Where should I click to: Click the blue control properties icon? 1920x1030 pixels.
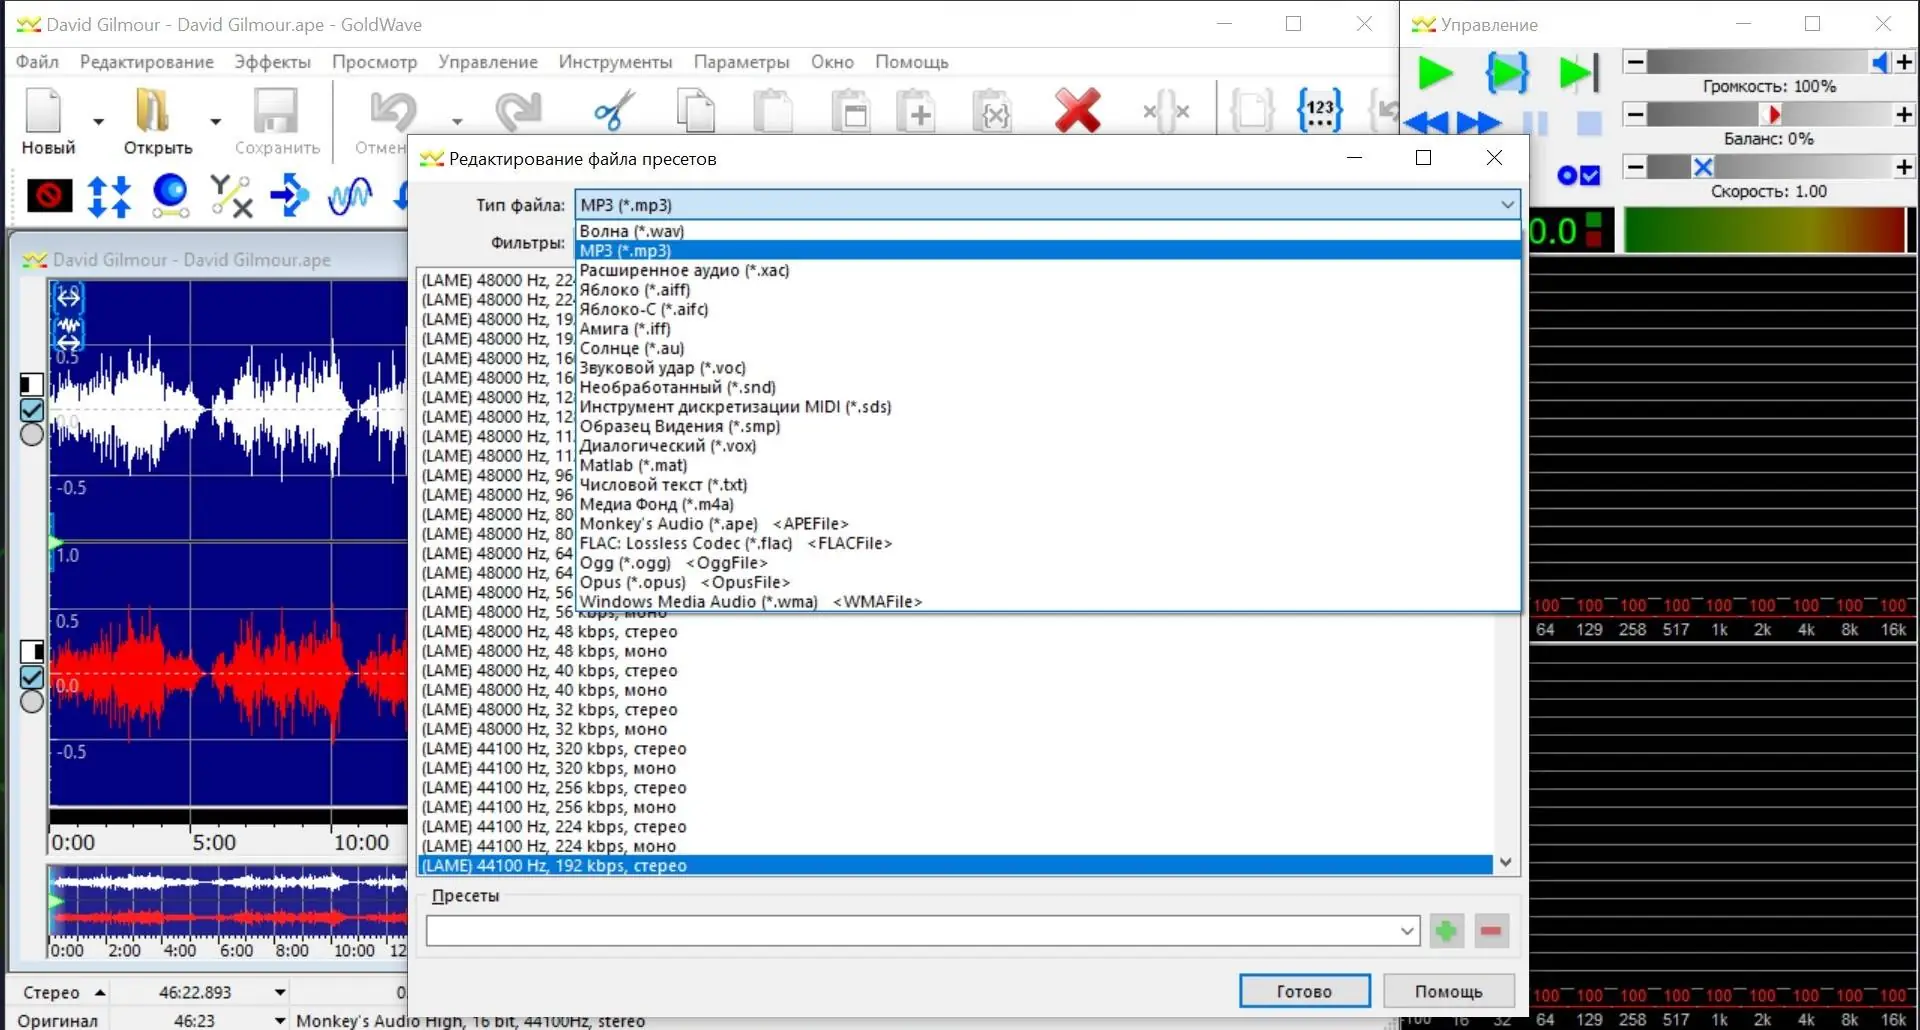pyautogui.click(x=1579, y=176)
